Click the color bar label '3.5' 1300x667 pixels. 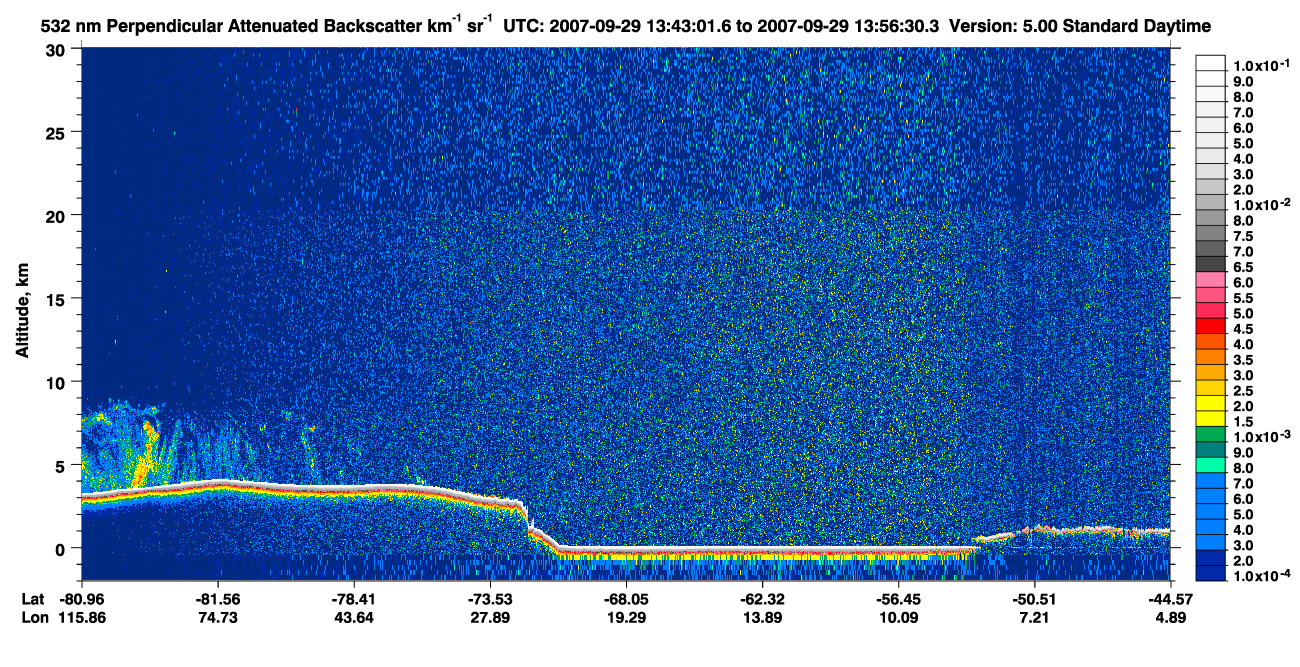[x=1243, y=359]
